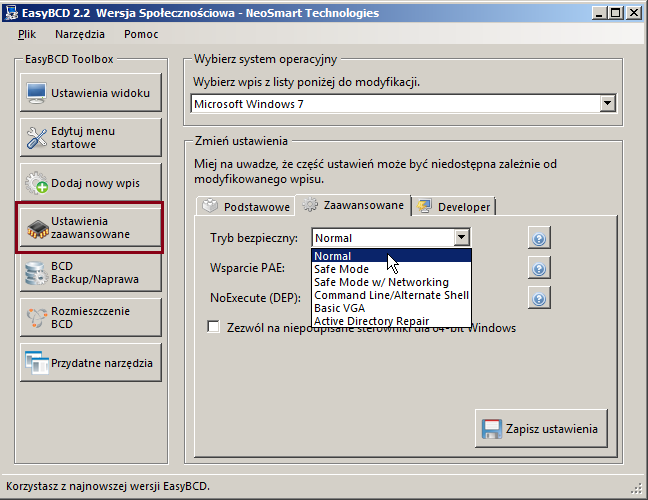Click the EasyBCD title bar app icon

point(11,13)
